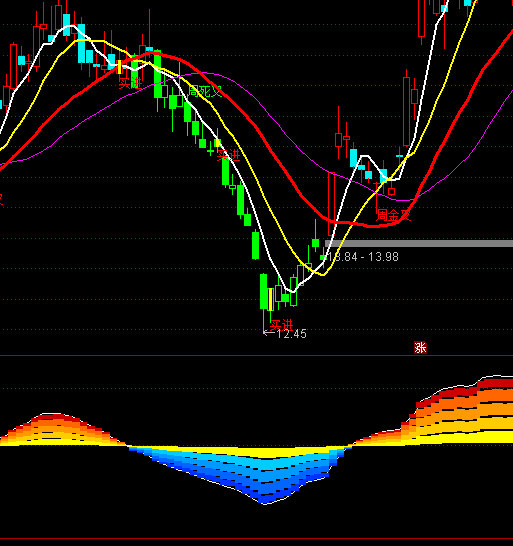This screenshot has height=546, width=513.
Task: Click the 买进 signal just below 周死叉
Action: (x=229, y=155)
